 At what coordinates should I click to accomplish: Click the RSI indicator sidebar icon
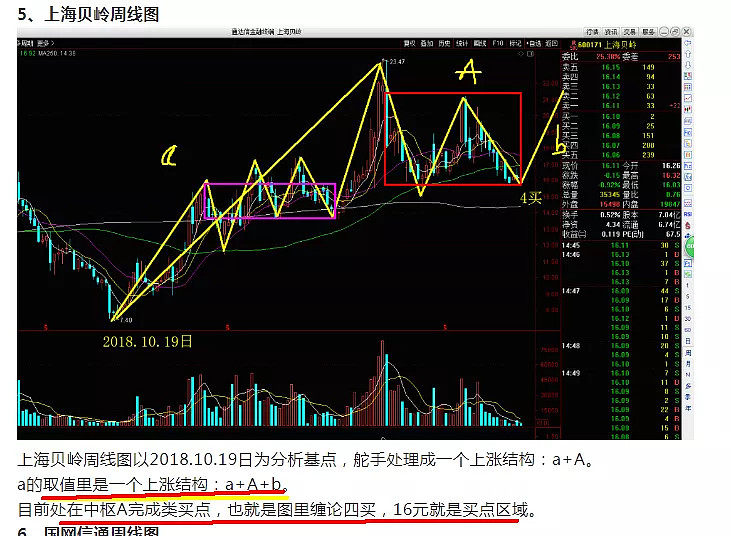(688, 215)
